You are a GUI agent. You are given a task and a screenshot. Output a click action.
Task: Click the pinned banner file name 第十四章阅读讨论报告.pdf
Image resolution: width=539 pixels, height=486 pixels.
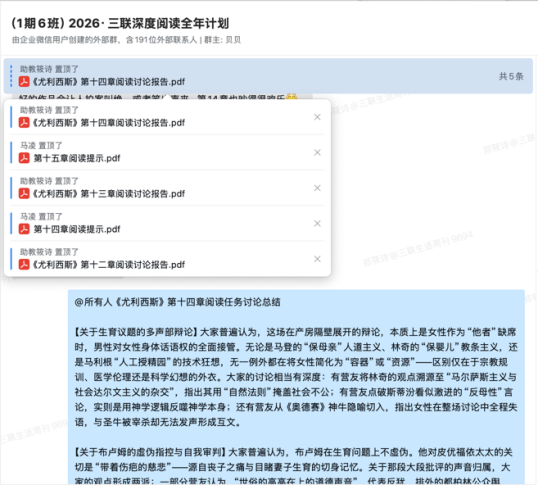tap(109, 82)
